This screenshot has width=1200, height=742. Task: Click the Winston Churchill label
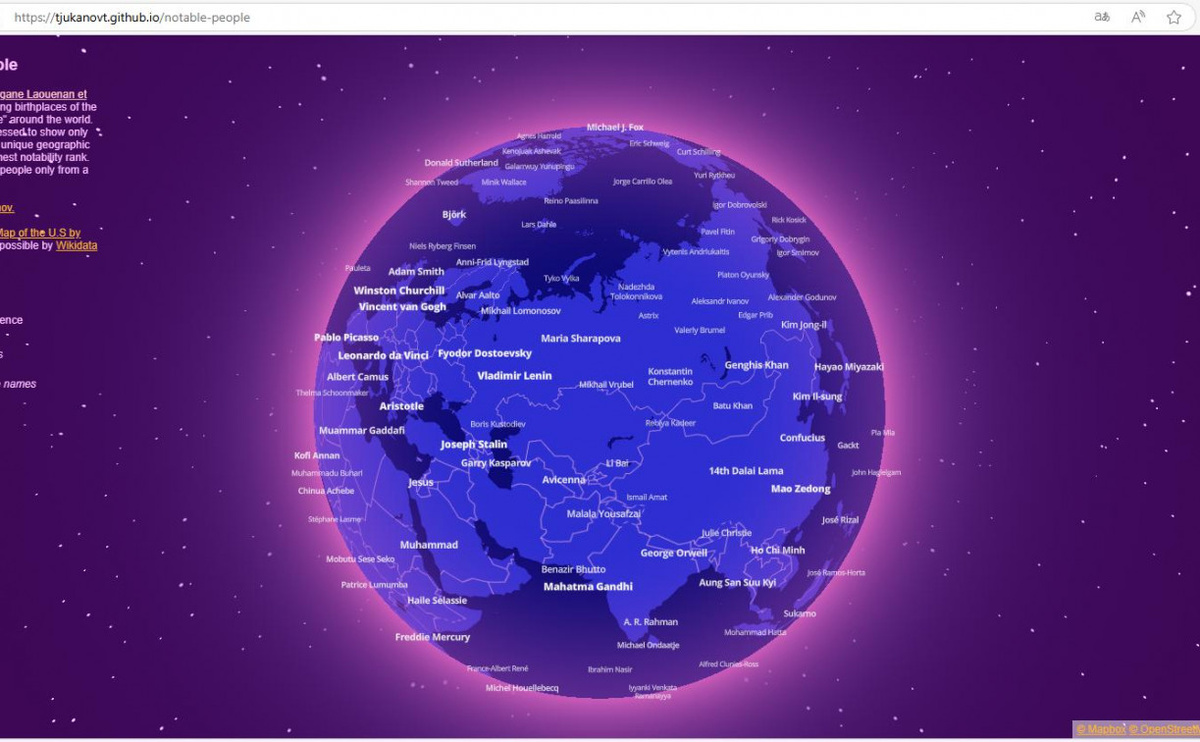click(x=399, y=291)
